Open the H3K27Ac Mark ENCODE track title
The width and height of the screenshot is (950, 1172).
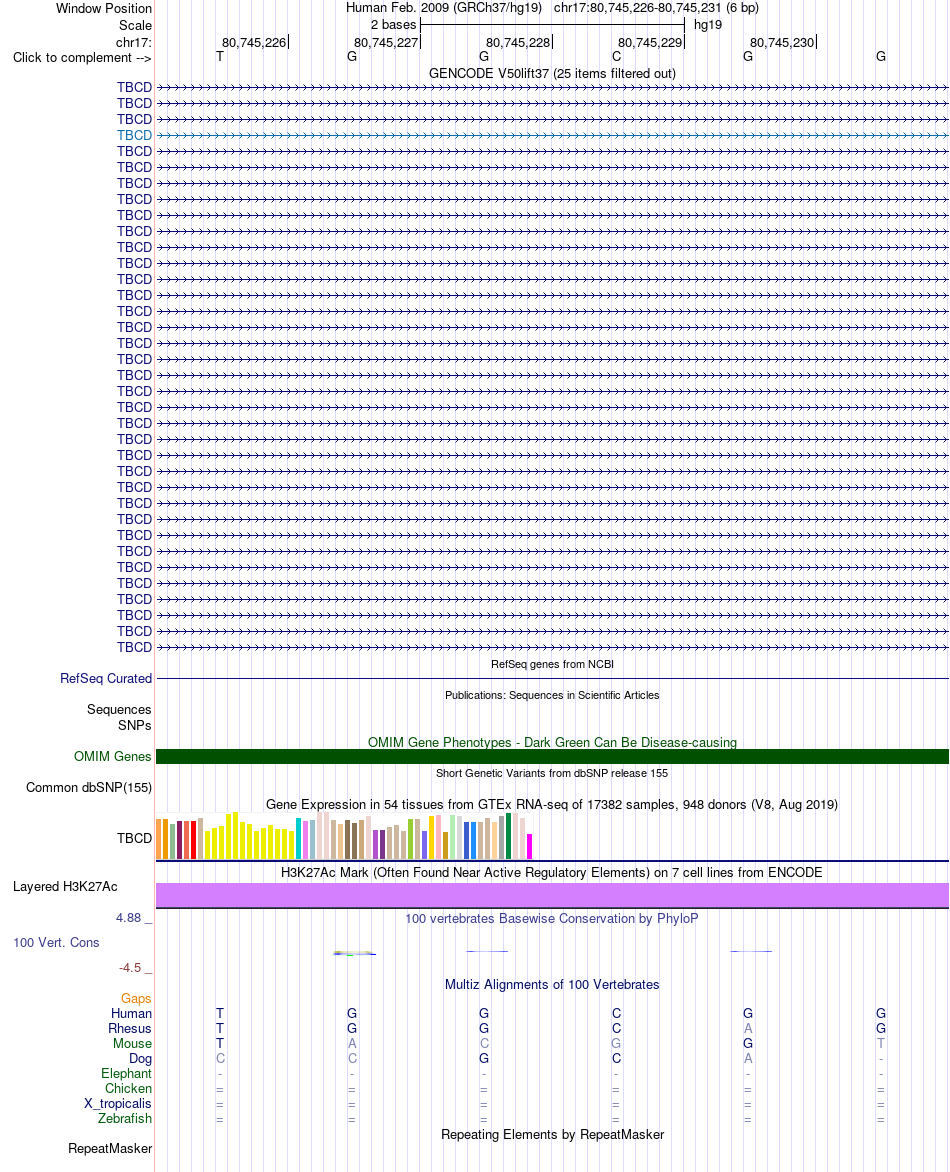(552, 873)
